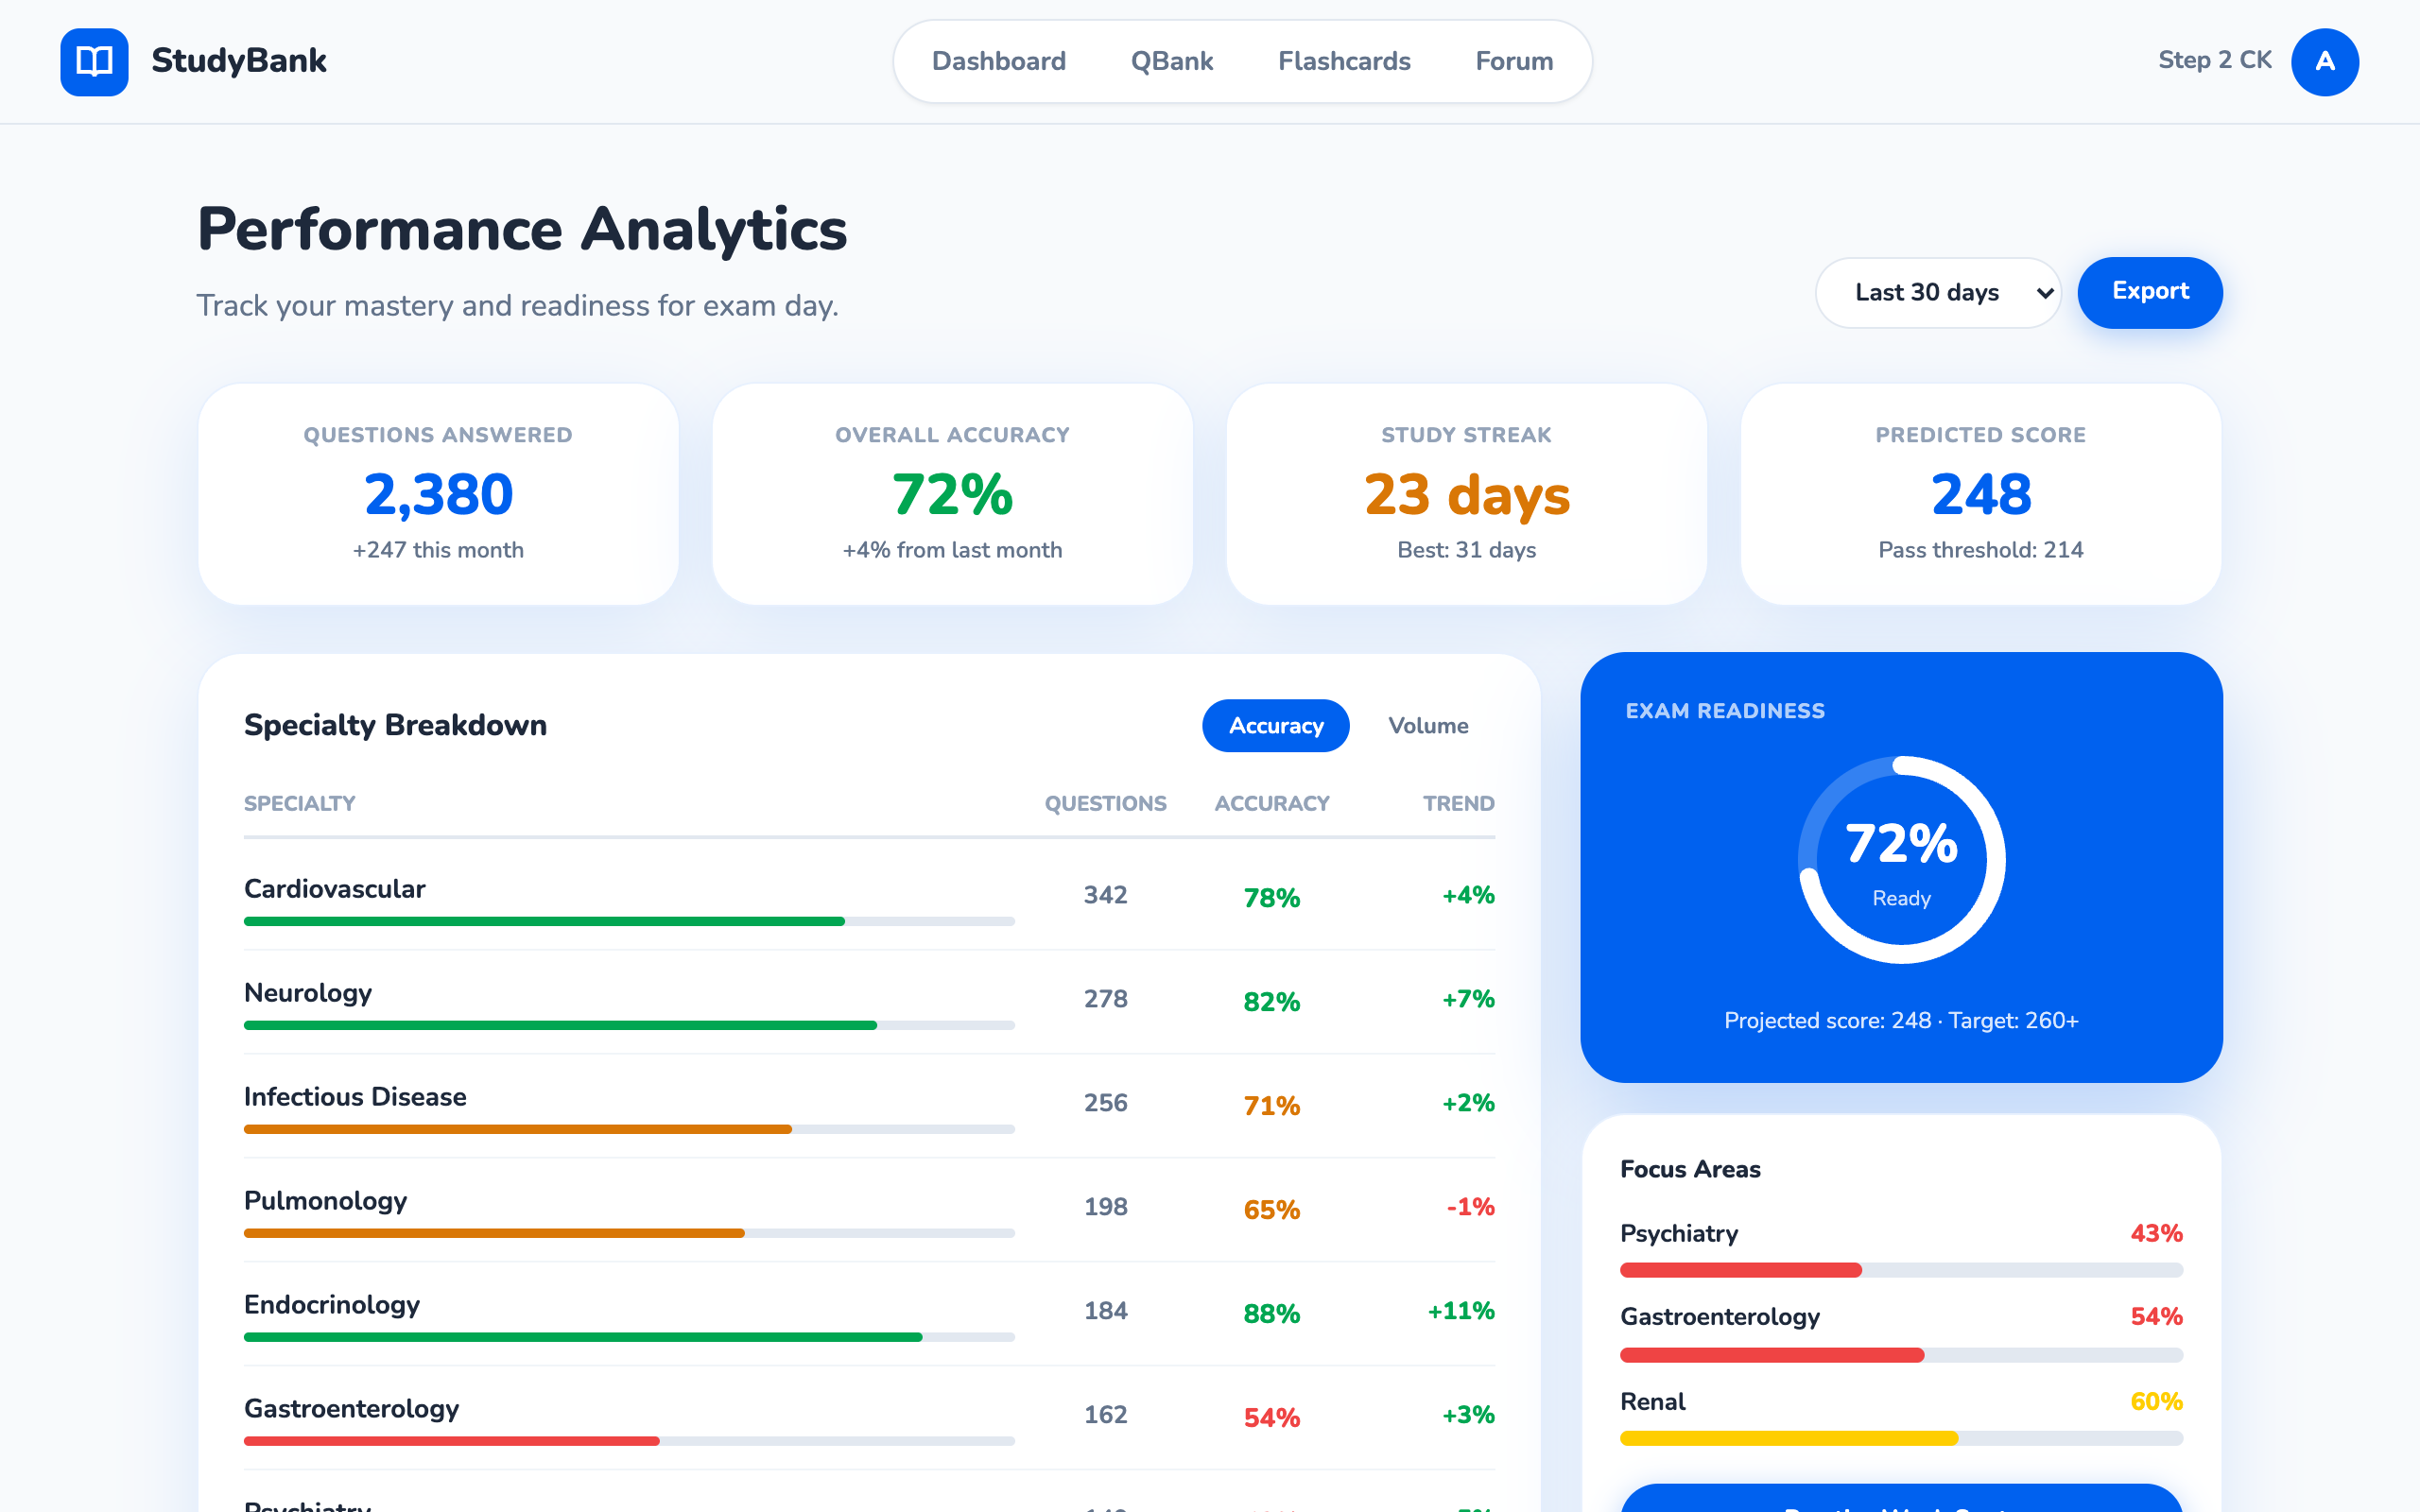Click the Export button

tap(2149, 292)
